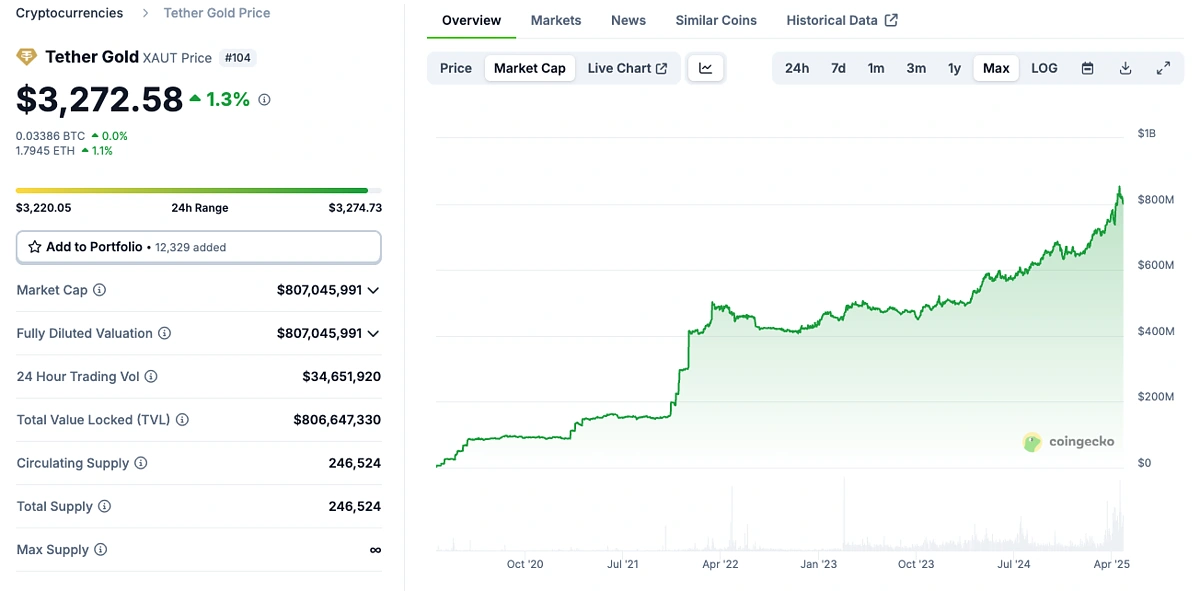The height and width of the screenshot is (591, 1200).
Task: Click the Market Cap info icon
Action: (99, 290)
